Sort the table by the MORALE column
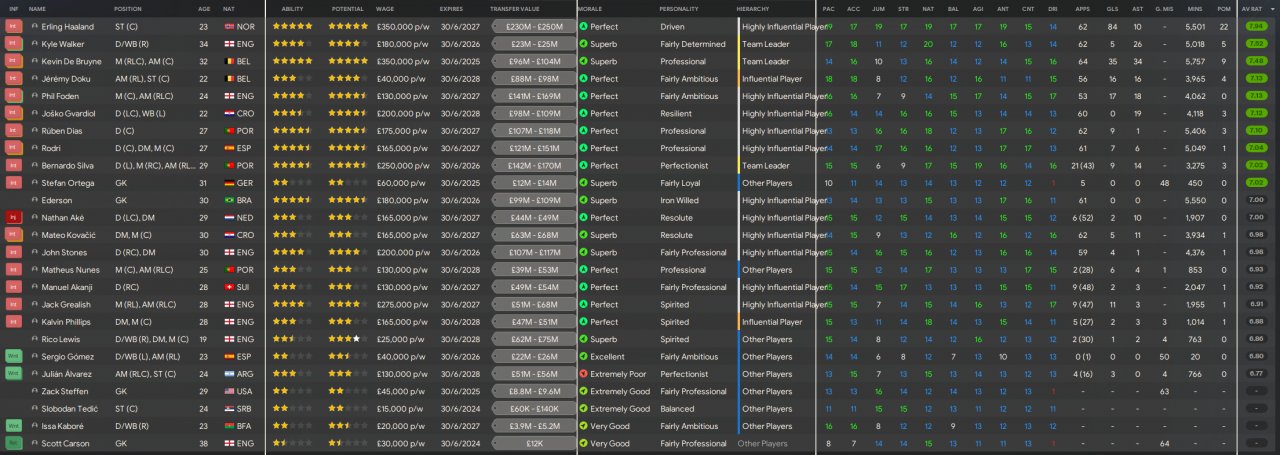Viewport: 1280px width, 455px height. coord(591,8)
